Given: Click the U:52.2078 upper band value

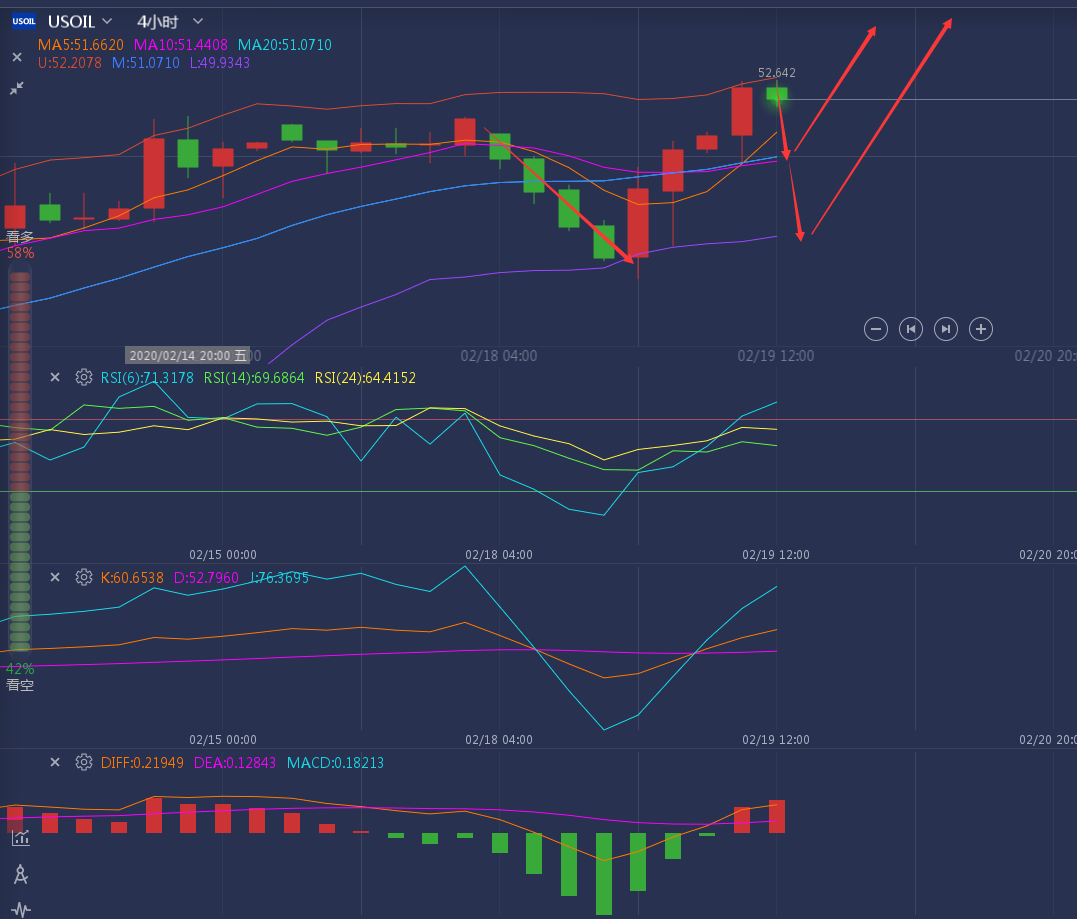Looking at the screenshot, I should 69,63.
